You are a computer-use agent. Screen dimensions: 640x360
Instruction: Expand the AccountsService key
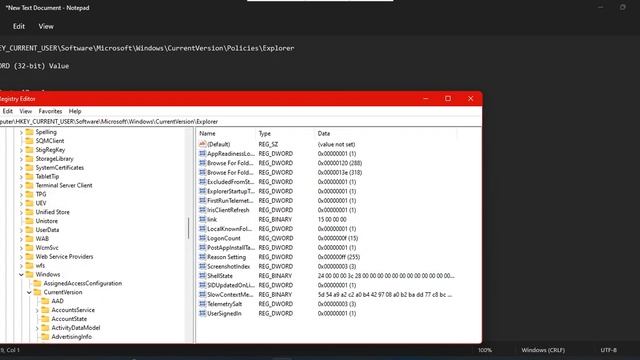[37, 310]
